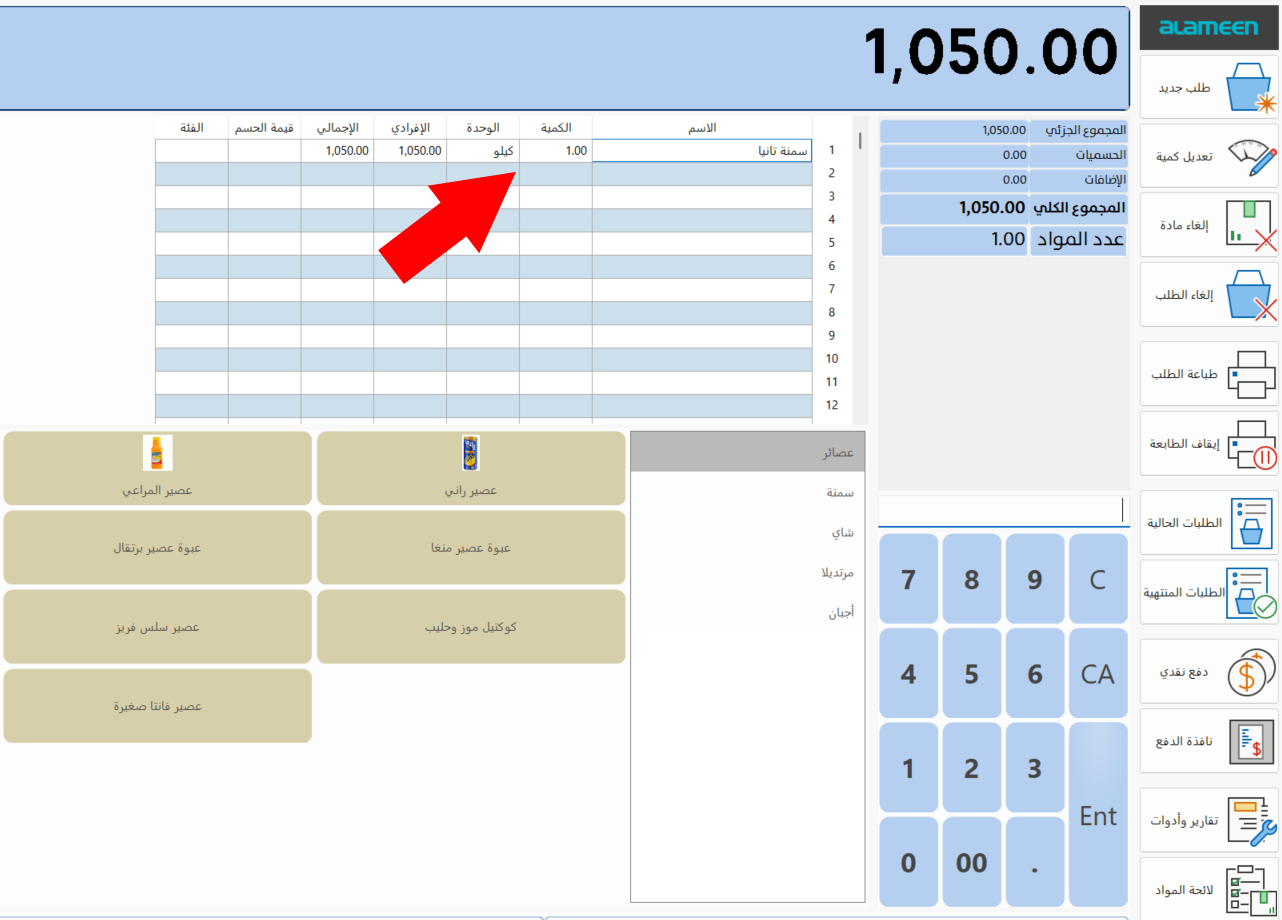
Task: Open current orders (الطلبات الحالية)
Action: [x=1250, y=522]
